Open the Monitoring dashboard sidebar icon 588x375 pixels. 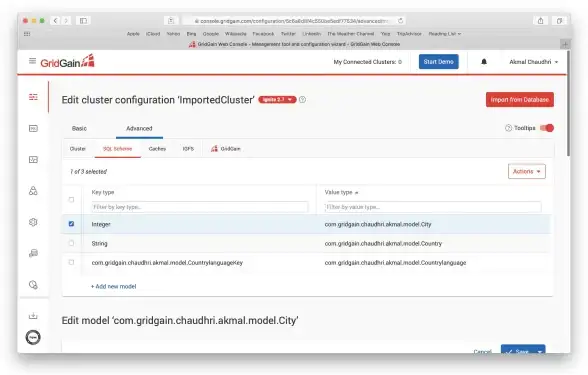point(33,160)
